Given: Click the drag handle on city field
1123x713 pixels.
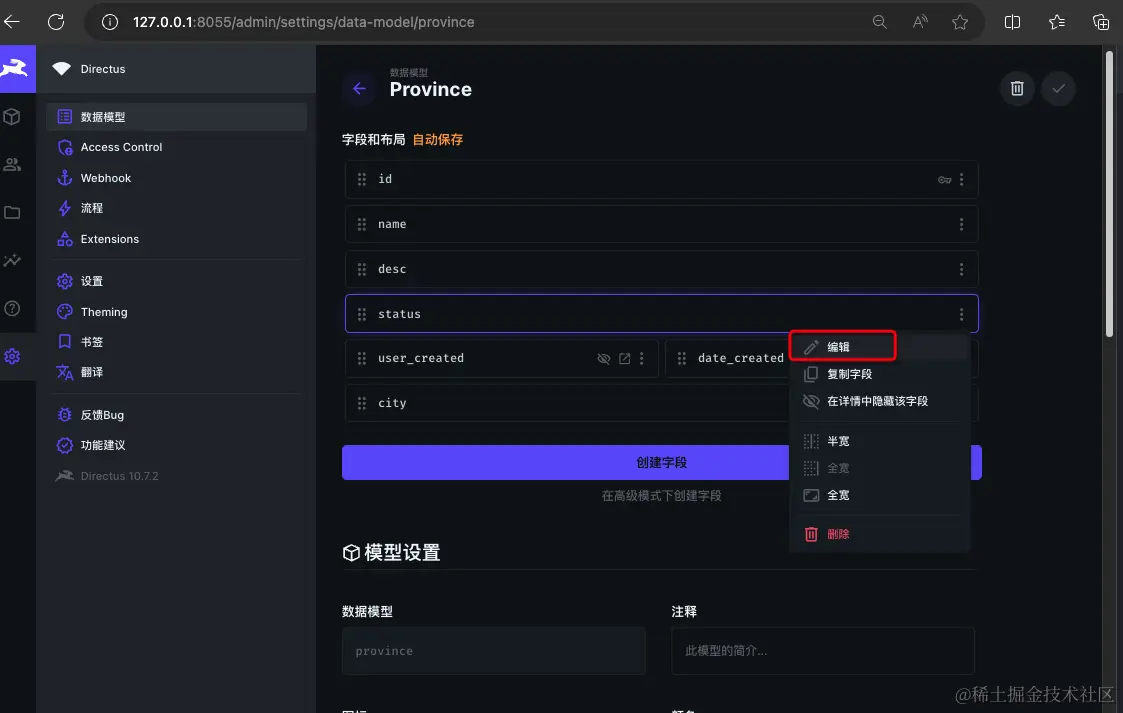Looking at the screenshot, I should coord(362,403).
